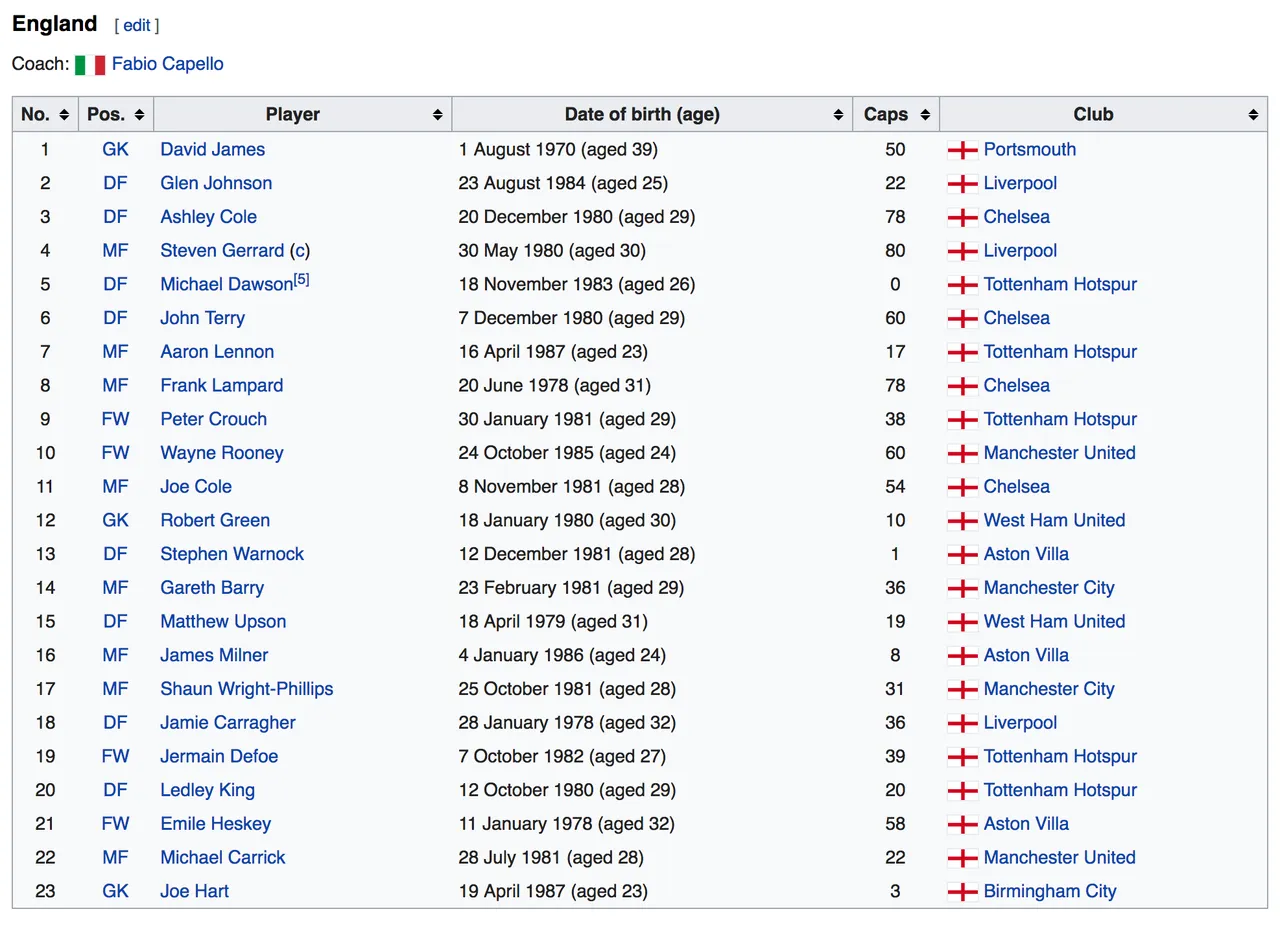Open the Birmingham City club link
Image resolution: width=1280 pixels, height=927 pixels.
point(1050,892)
